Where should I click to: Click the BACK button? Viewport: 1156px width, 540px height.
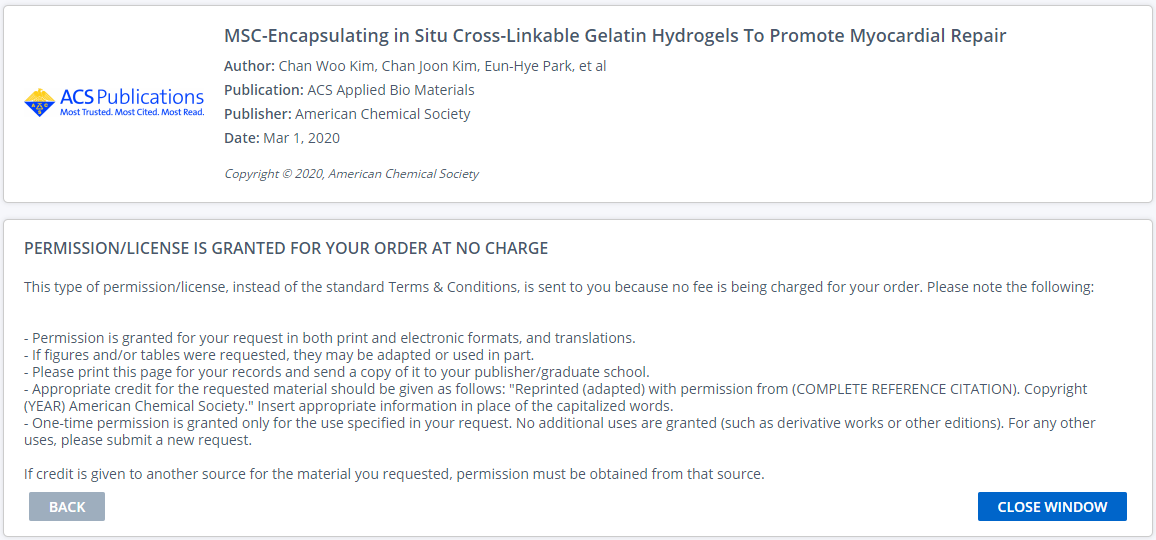click(67, 507)
